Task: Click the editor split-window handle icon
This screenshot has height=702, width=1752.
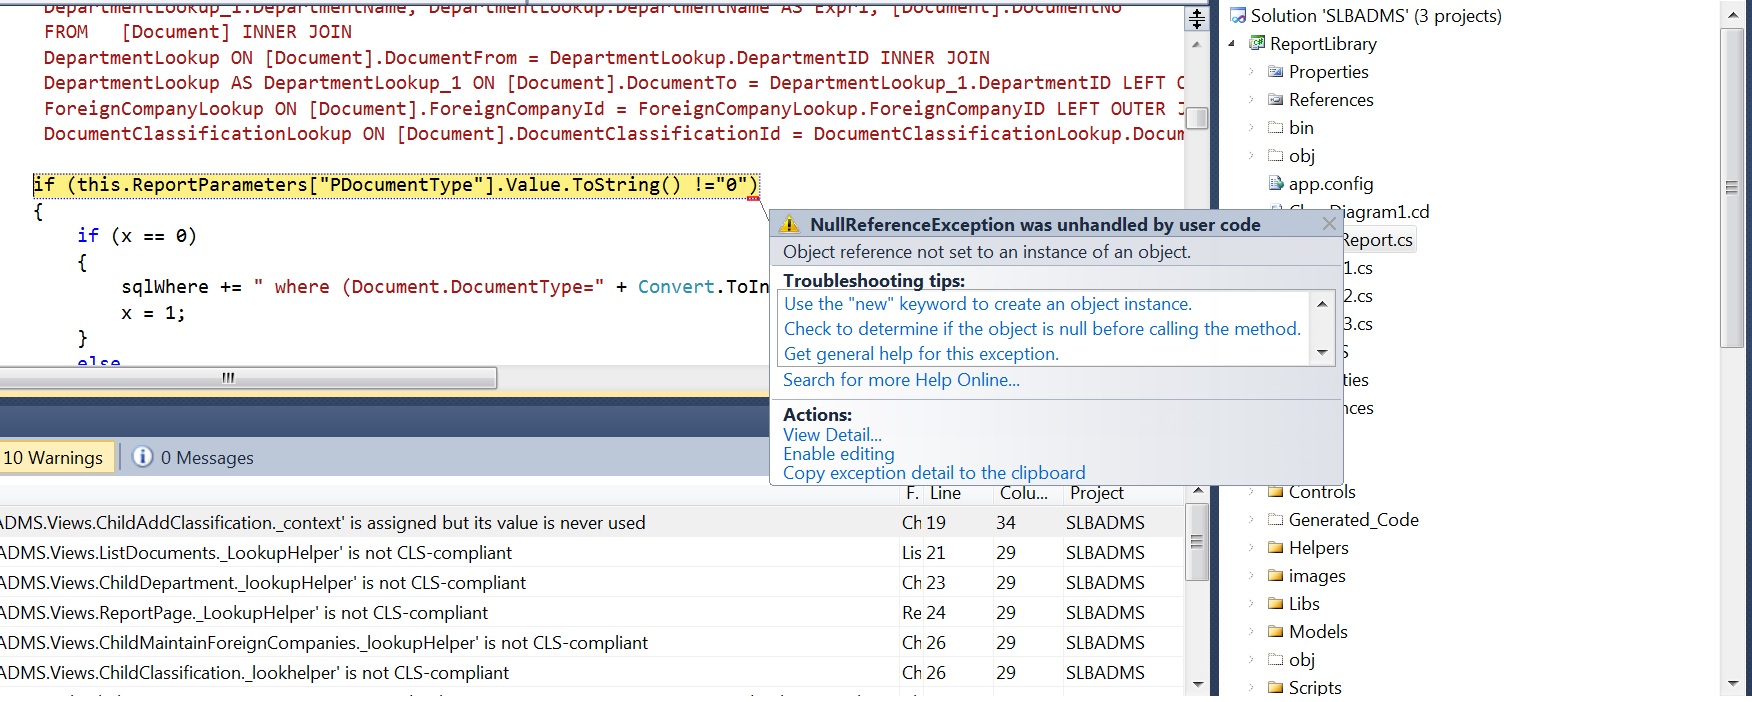Action: pos(1196,17)
